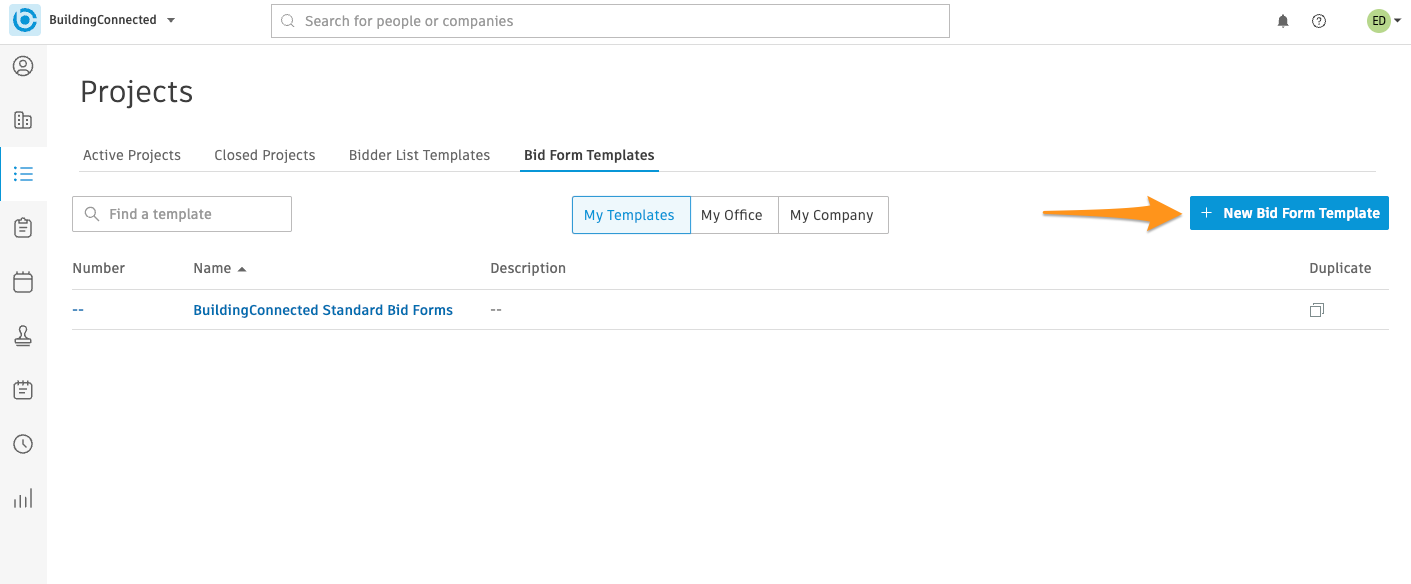
Task: Click the notifications bell icon
Action: click(x=1283, y=21)
